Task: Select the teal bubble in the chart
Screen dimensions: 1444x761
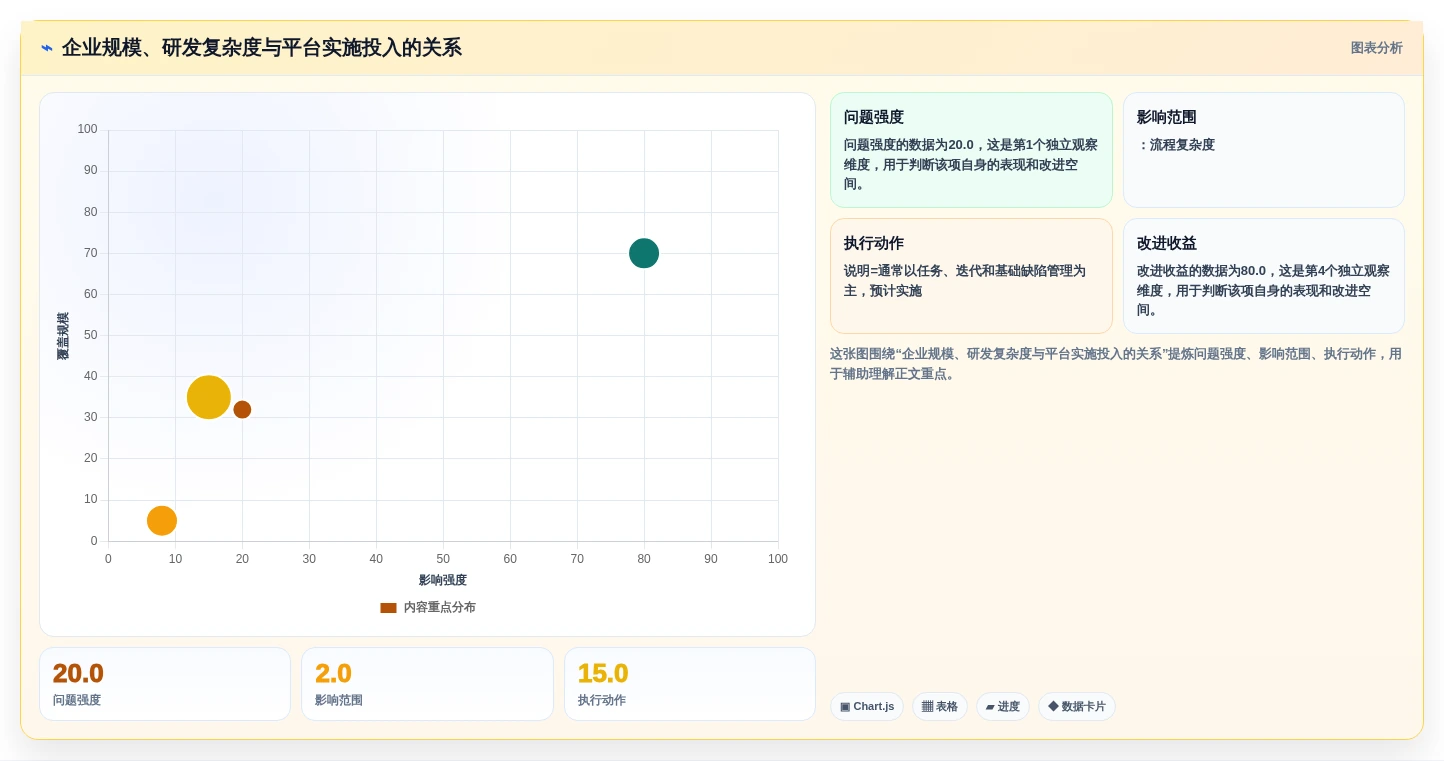Action: [644, 254]
